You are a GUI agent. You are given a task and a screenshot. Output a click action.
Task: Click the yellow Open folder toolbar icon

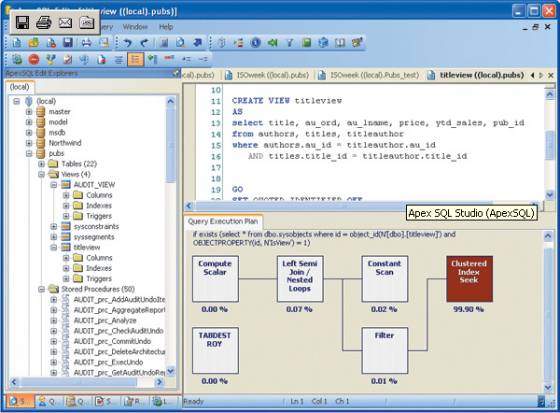tap(34, 43)
